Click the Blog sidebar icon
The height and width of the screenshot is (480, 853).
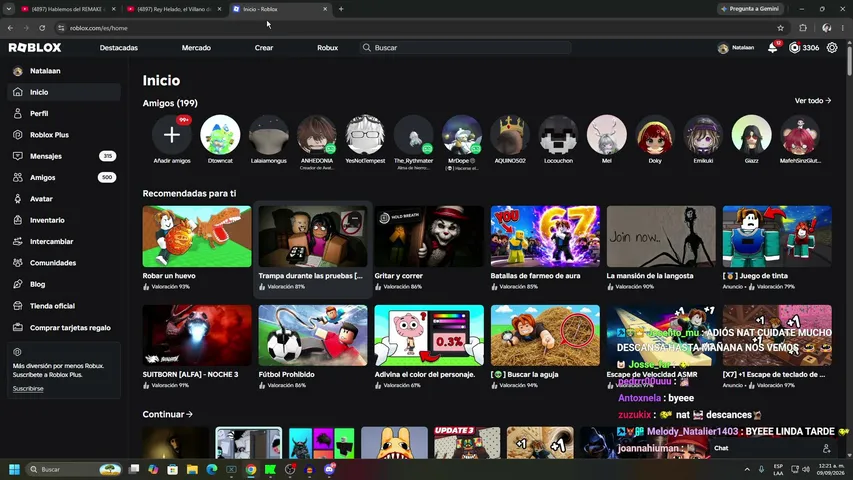[18, 284]
